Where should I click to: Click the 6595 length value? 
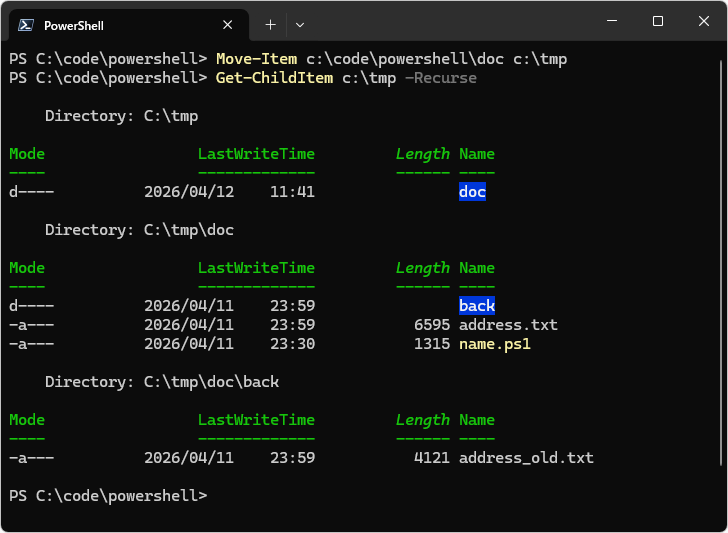pos(432,325)
